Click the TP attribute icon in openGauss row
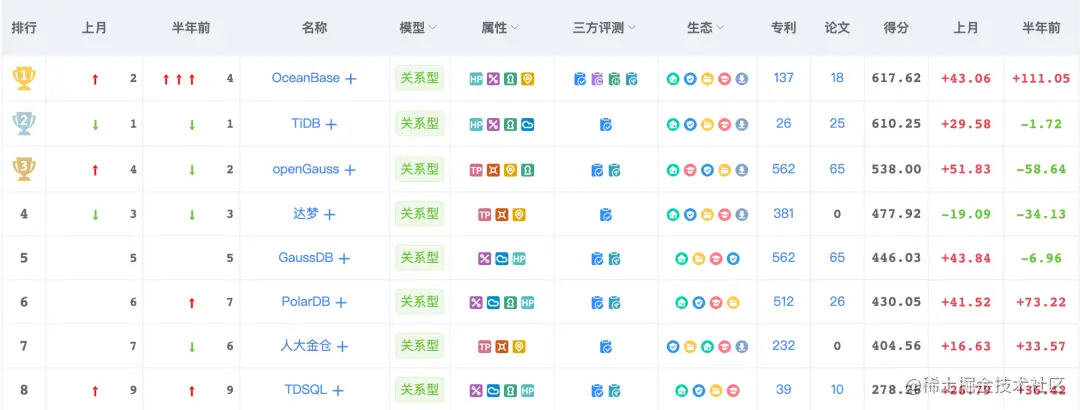Image resolution: width=1080 pixels, height=410 pixels. pos(476,170)
